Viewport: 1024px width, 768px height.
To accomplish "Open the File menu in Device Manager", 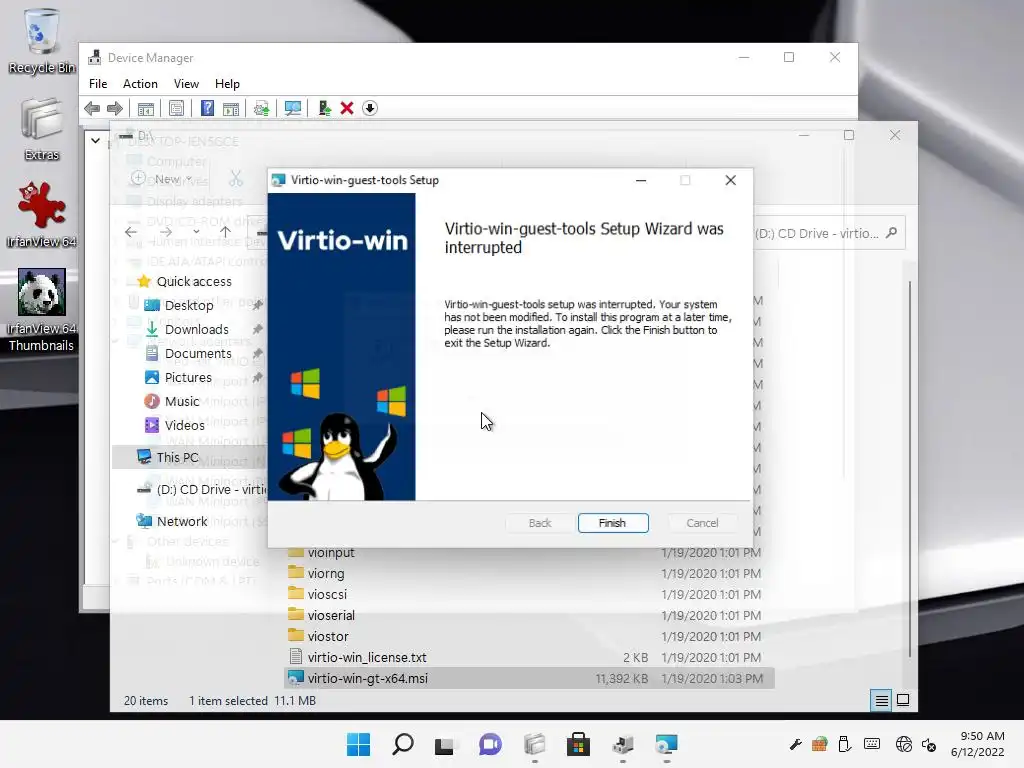I will (x=98, y=84).
